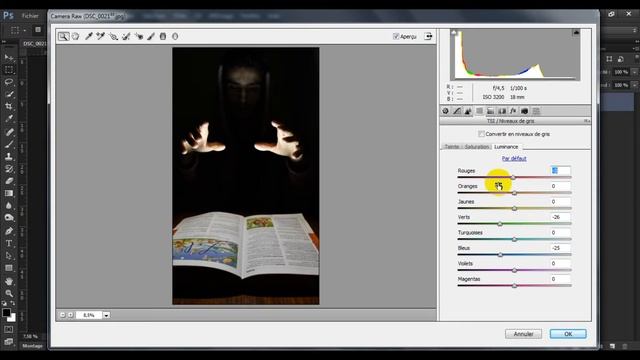The image size is (640, 360).
Task: Switch to the Teinte tab
Action: (x=452, y=147)
